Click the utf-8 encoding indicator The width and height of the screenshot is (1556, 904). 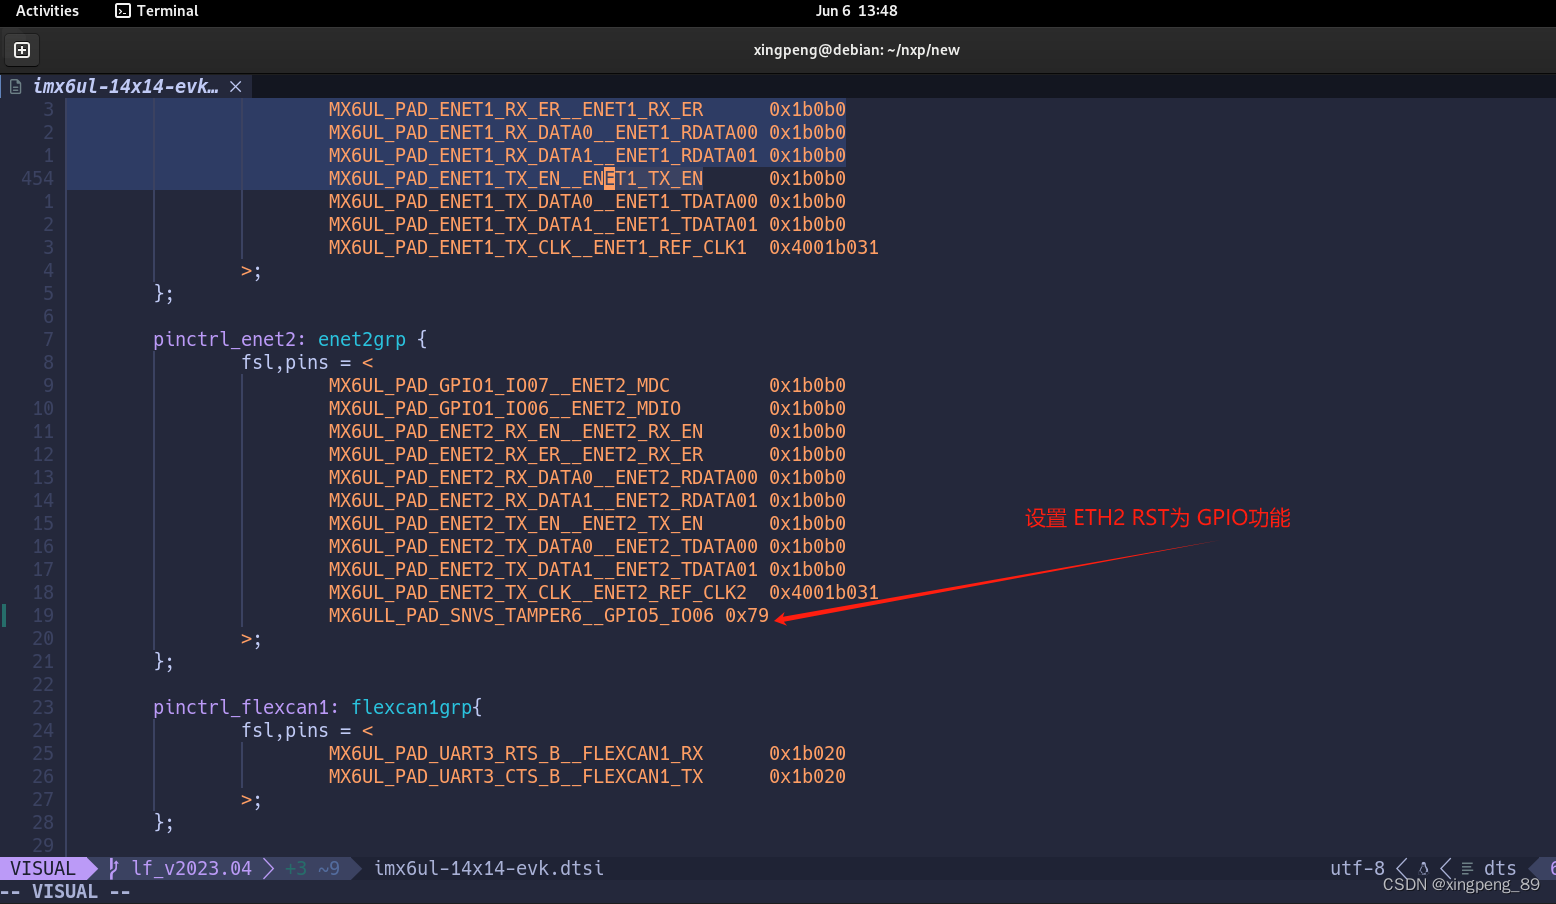click(1357, 868)
